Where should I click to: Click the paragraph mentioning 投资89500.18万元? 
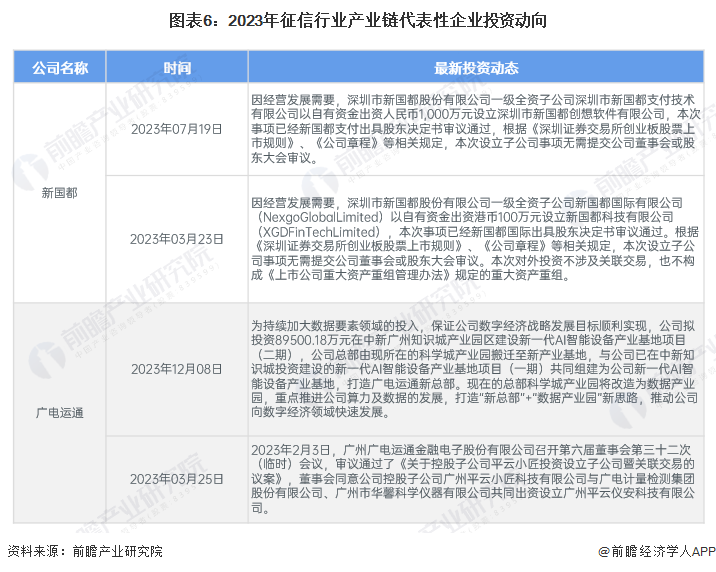click(475, 369)
